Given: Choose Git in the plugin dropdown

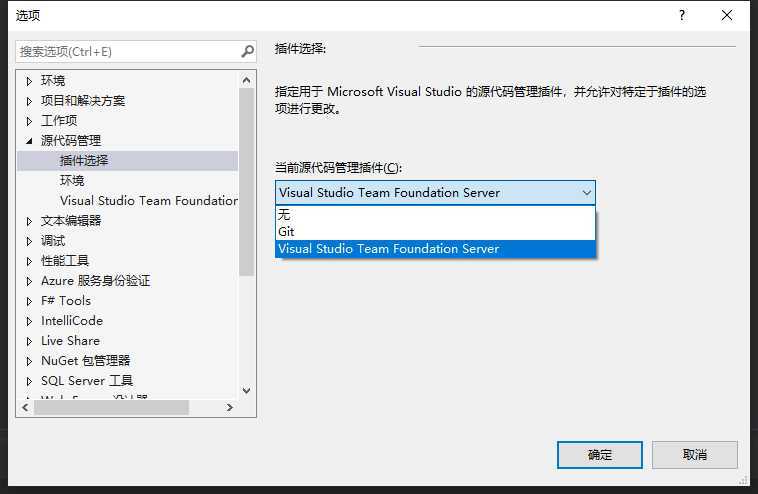Looking at the screenshot, I should click(x=435, y=232).
